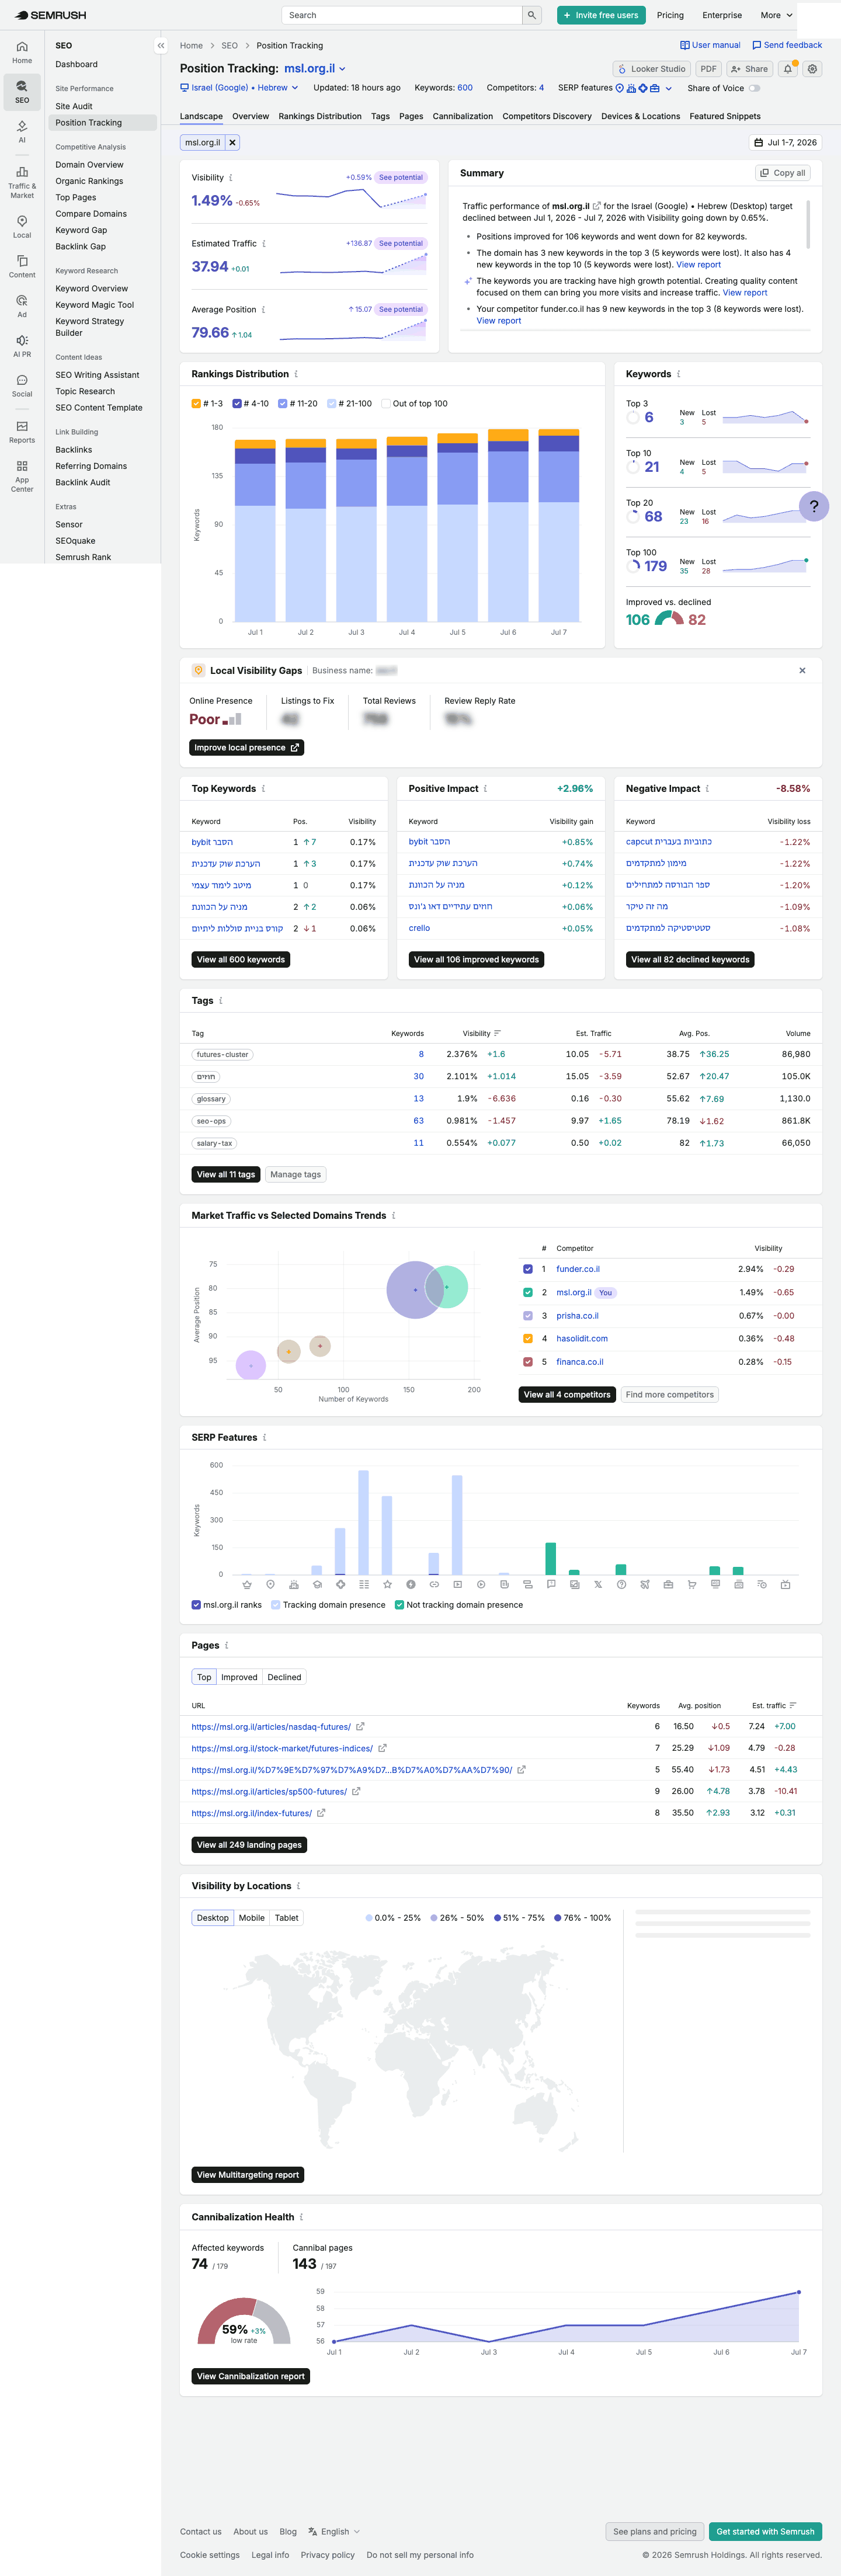Click the Jul 4 bar in rankings chart
The height and width of the screenshot is (2576, 841).
point(407,529)
